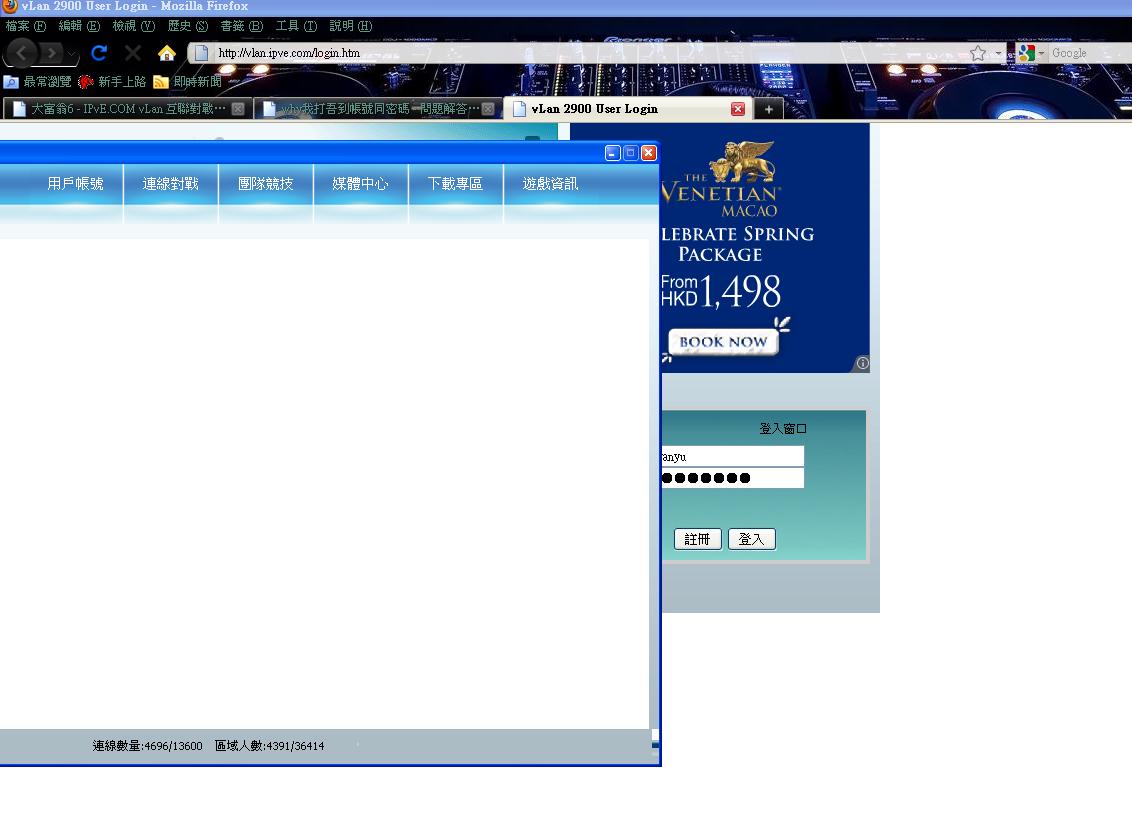Open the 編輯 (E) menu
Screen dimensions: 1132x827
79,26
